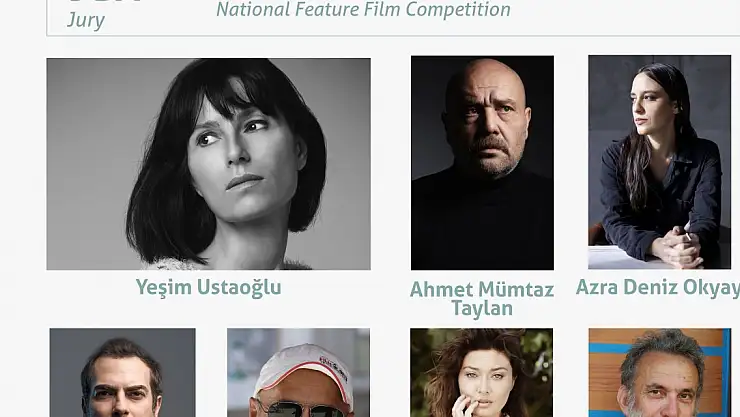
Task: Click the Azra Deniz Okyay name caption
Action: click(658, 287)
